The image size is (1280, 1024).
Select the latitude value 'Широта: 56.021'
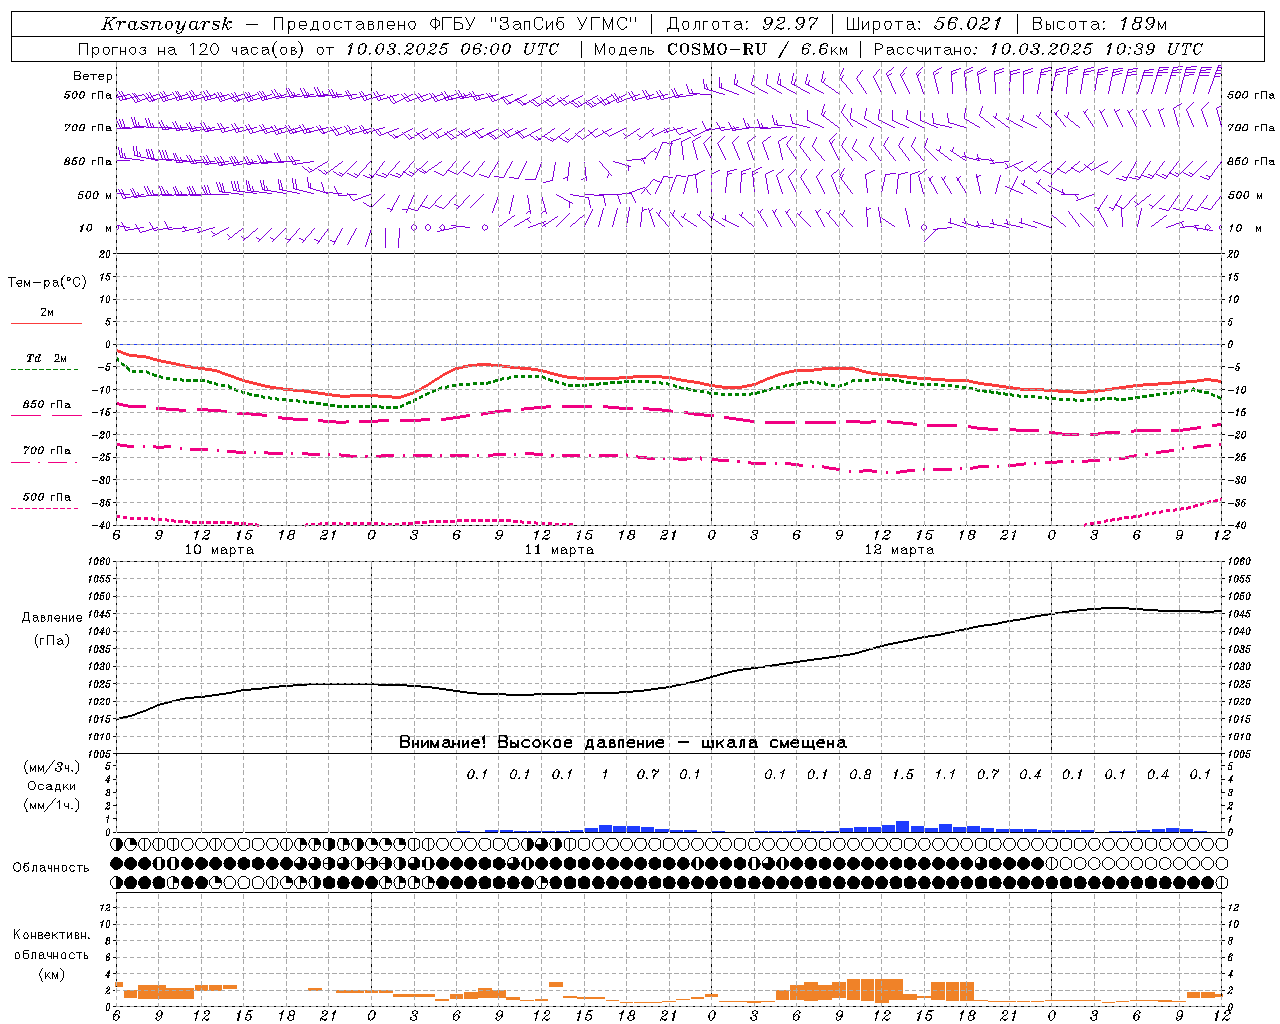pos(923,24)
